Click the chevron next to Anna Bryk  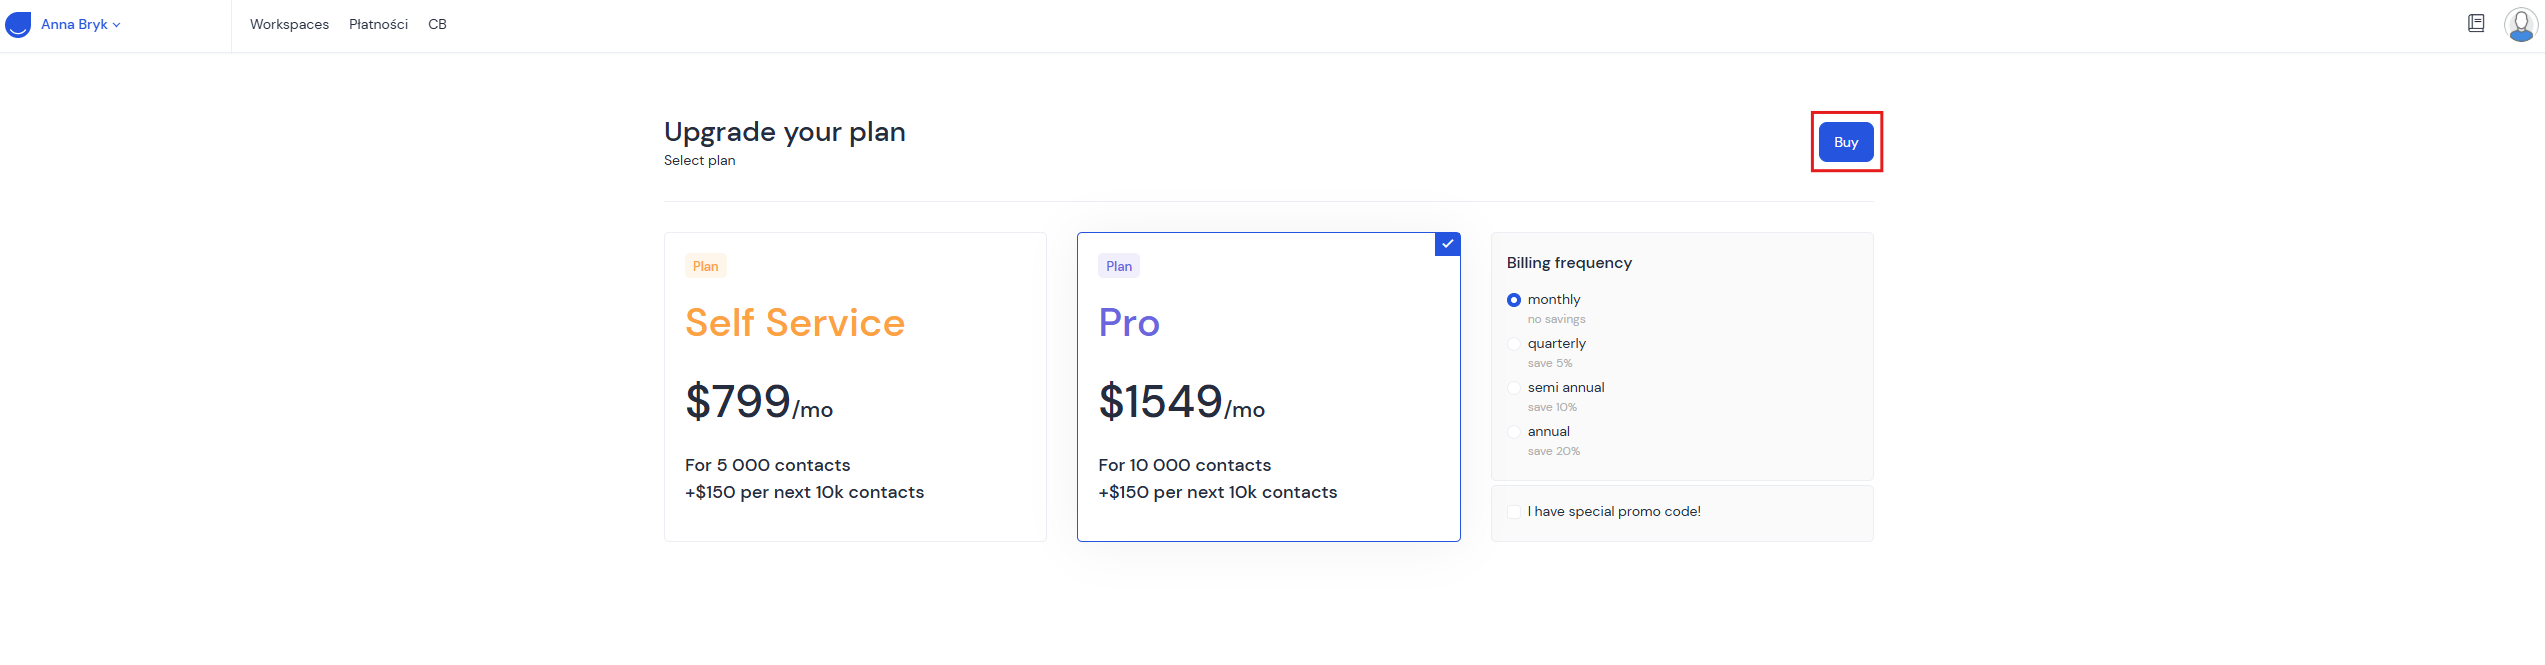117,25
